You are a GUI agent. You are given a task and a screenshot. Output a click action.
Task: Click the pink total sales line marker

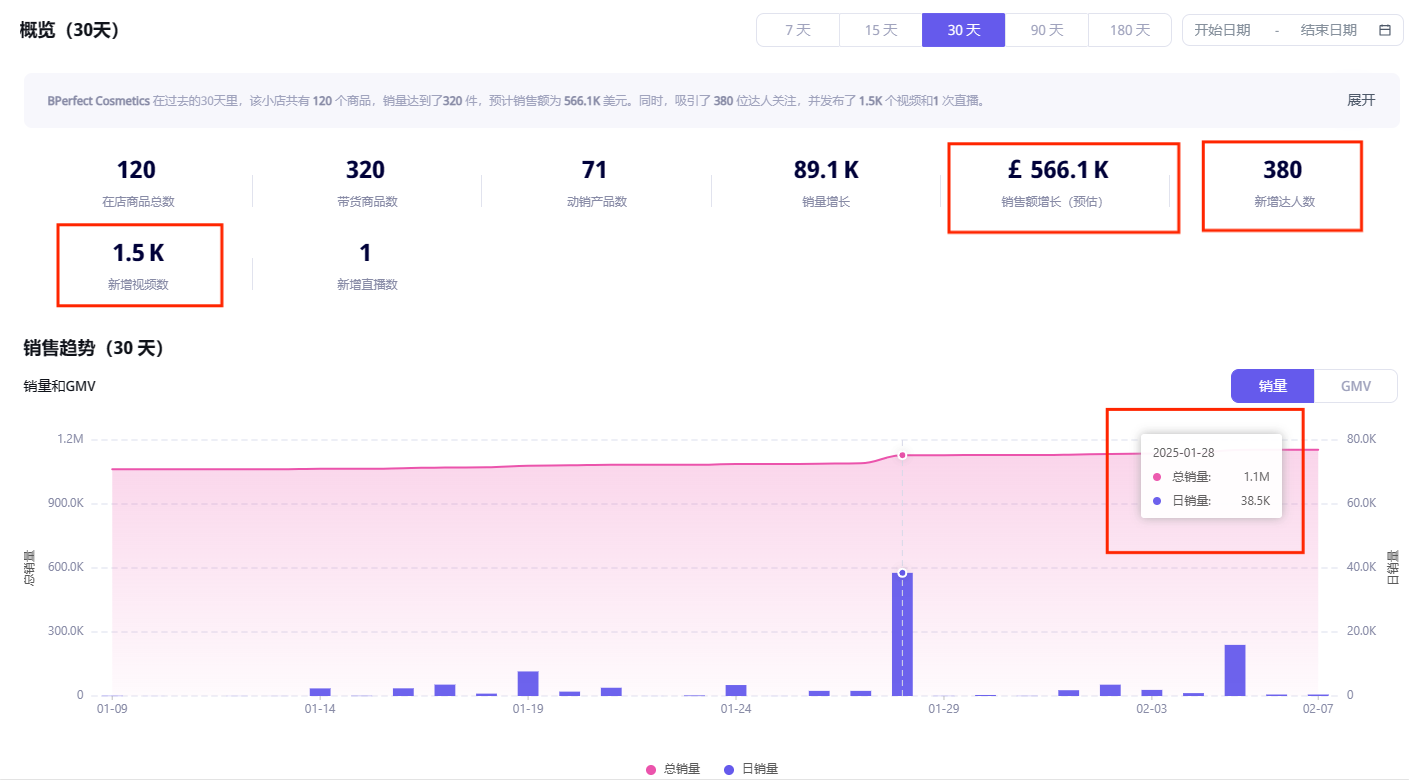click(902, 455)
